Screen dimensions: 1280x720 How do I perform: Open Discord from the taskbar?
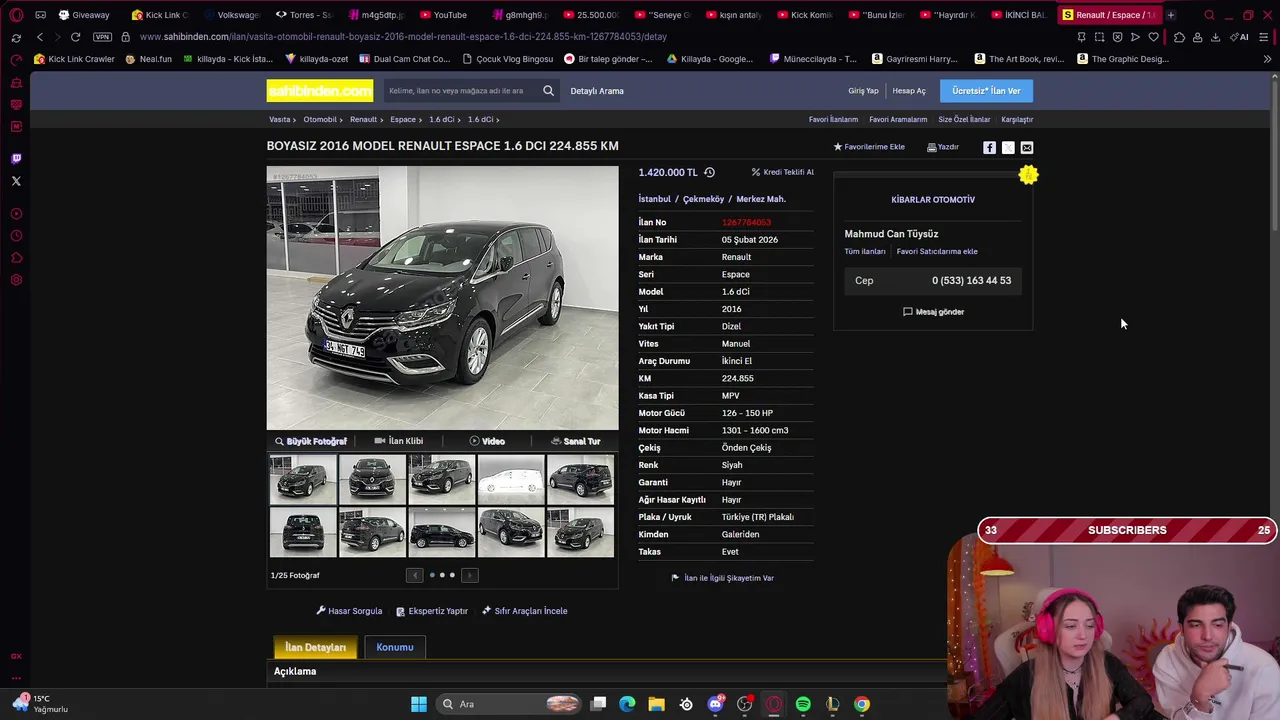tap(715, 704)
